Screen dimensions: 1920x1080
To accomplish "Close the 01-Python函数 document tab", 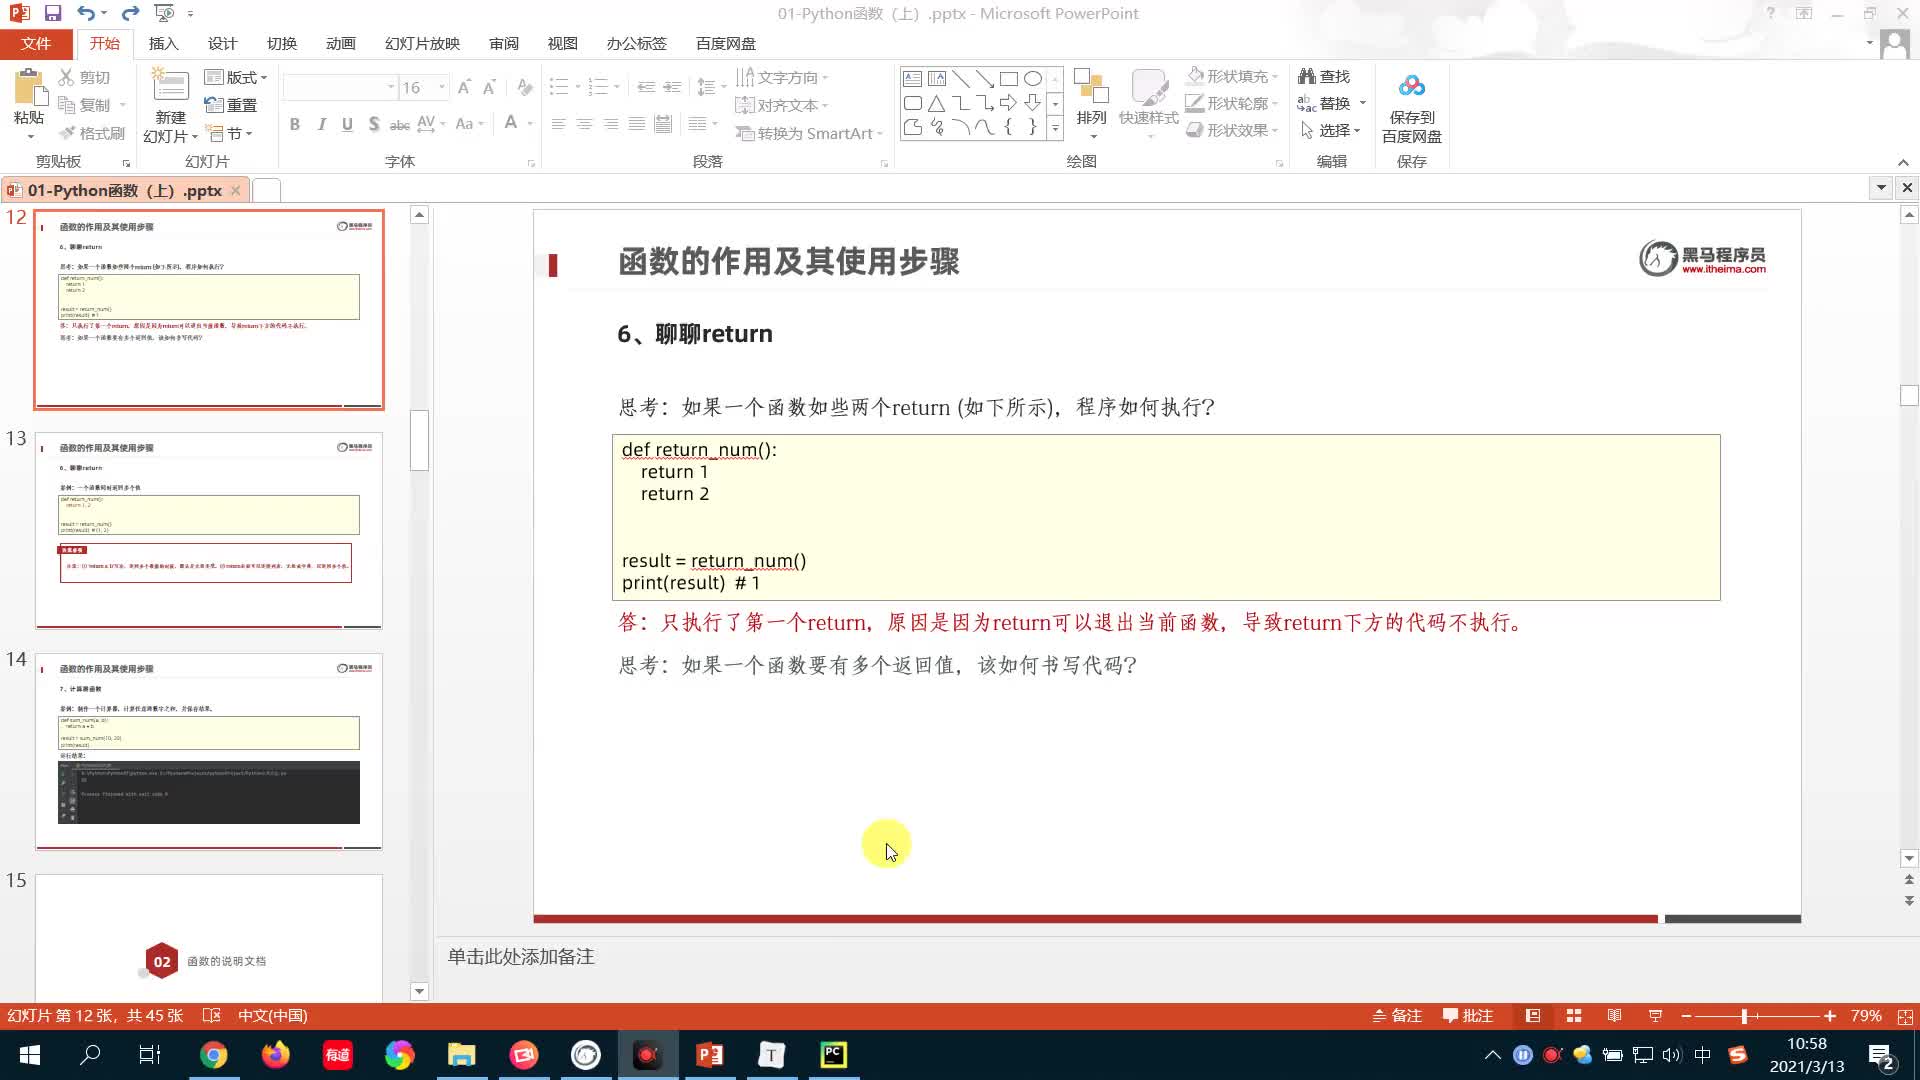I will [236, 190].
